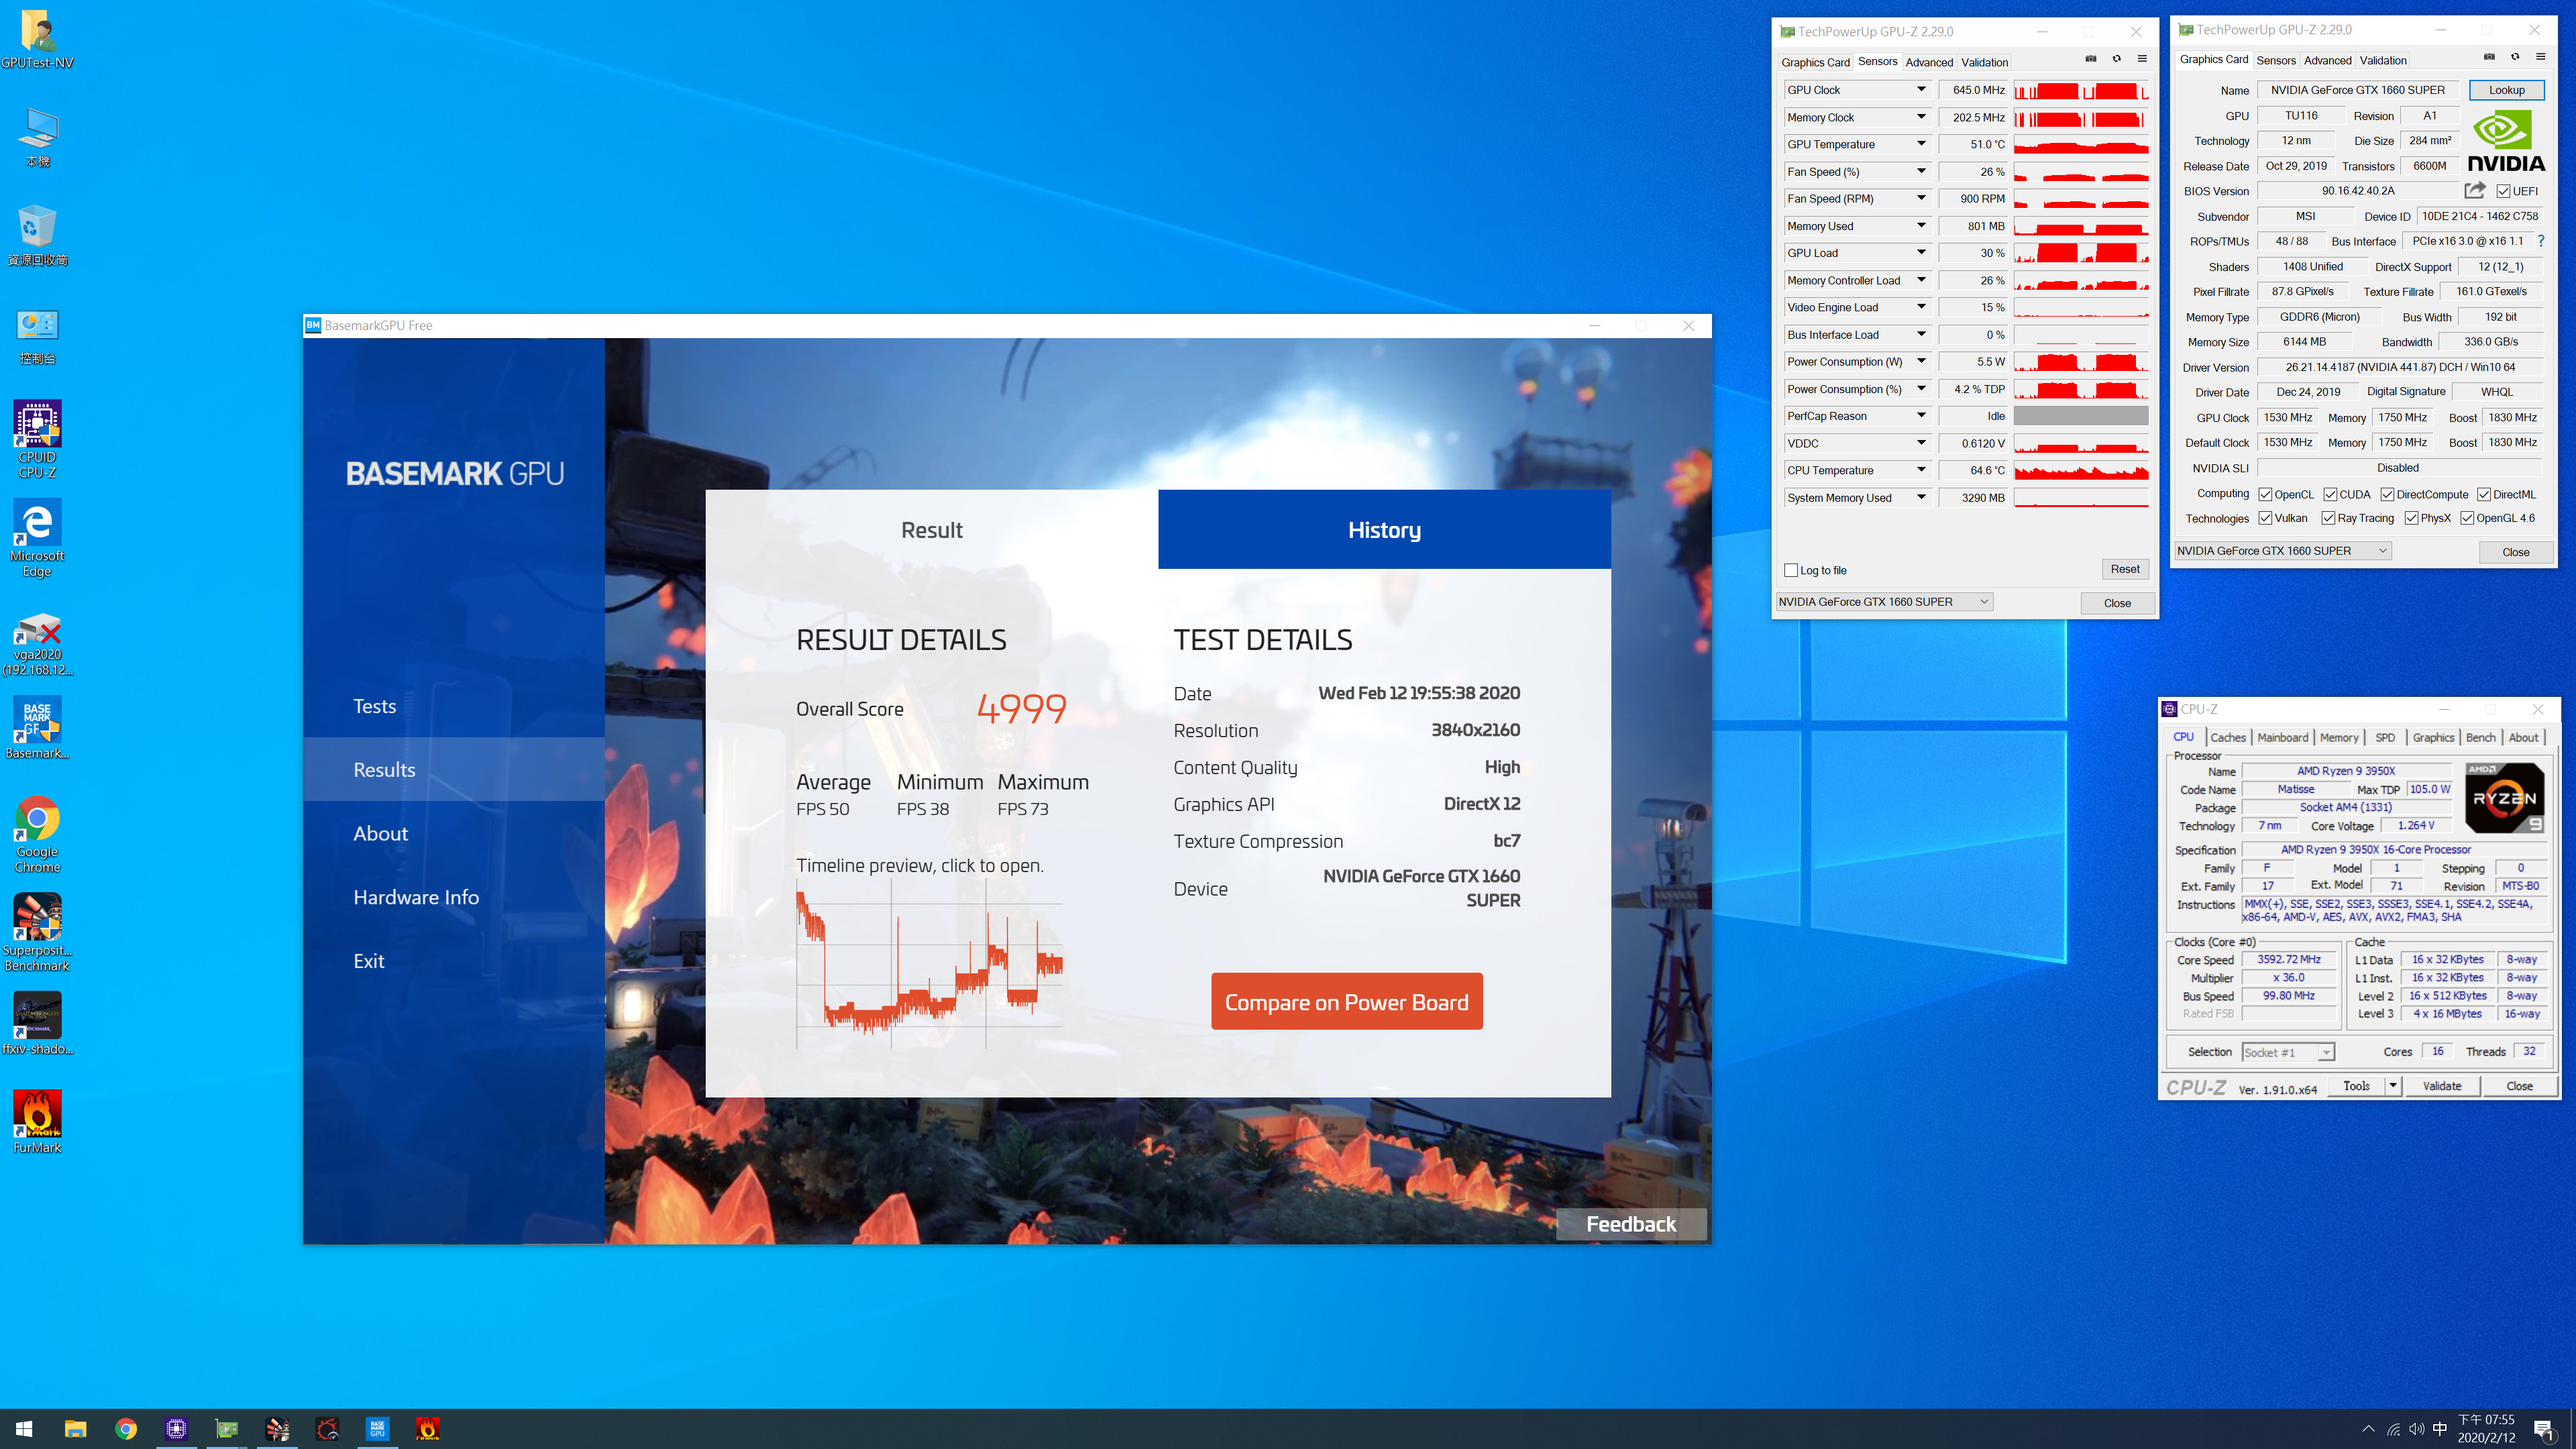Viewport: 2576px width, 1449px height.
Task: Open the Control Panel desktop icon
Action: click(37, 335)
